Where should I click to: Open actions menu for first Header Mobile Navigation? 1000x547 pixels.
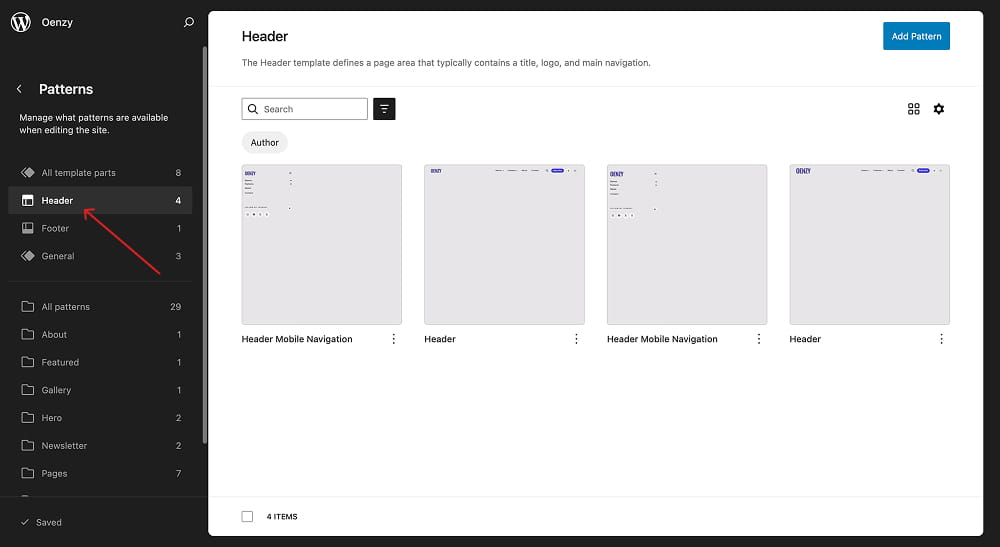[x=393, y=339]
